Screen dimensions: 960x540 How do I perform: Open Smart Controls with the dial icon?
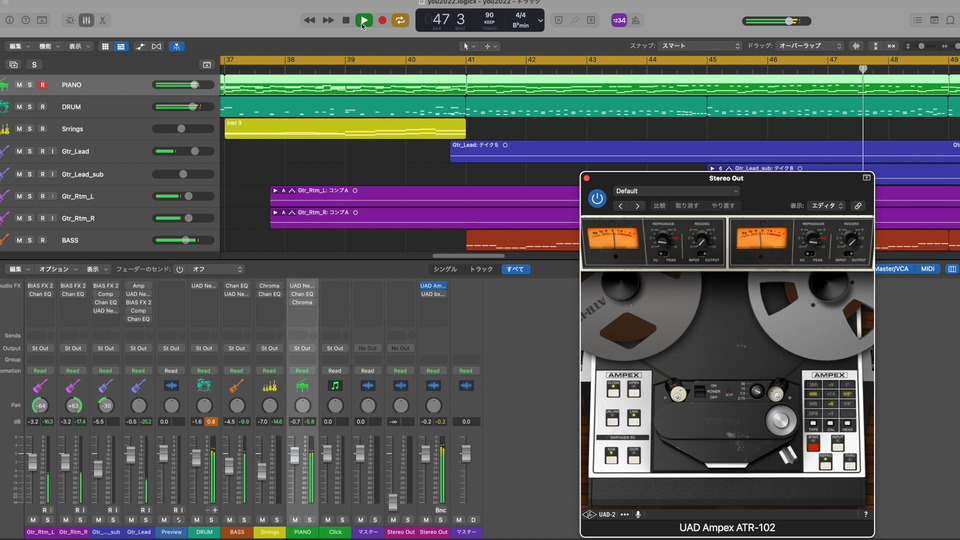pos(70,20)
